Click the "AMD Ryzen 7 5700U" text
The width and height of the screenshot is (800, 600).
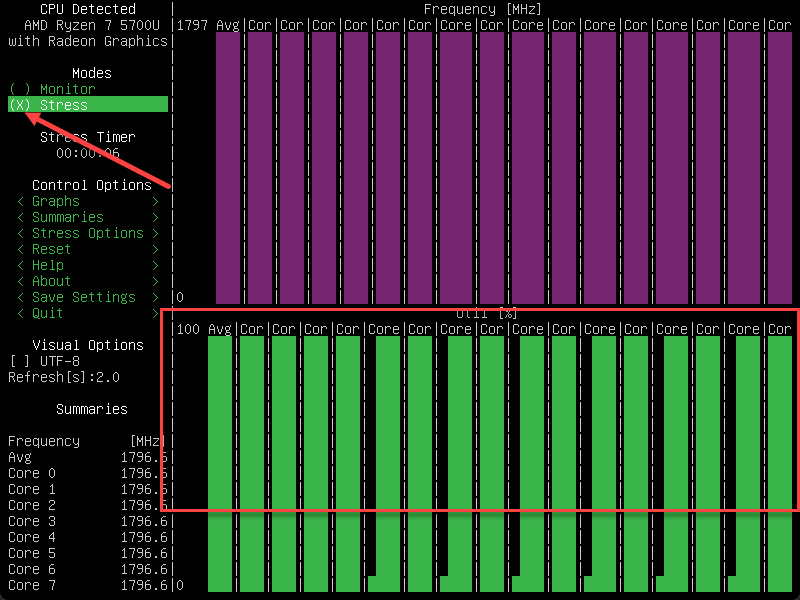point(92,25)
